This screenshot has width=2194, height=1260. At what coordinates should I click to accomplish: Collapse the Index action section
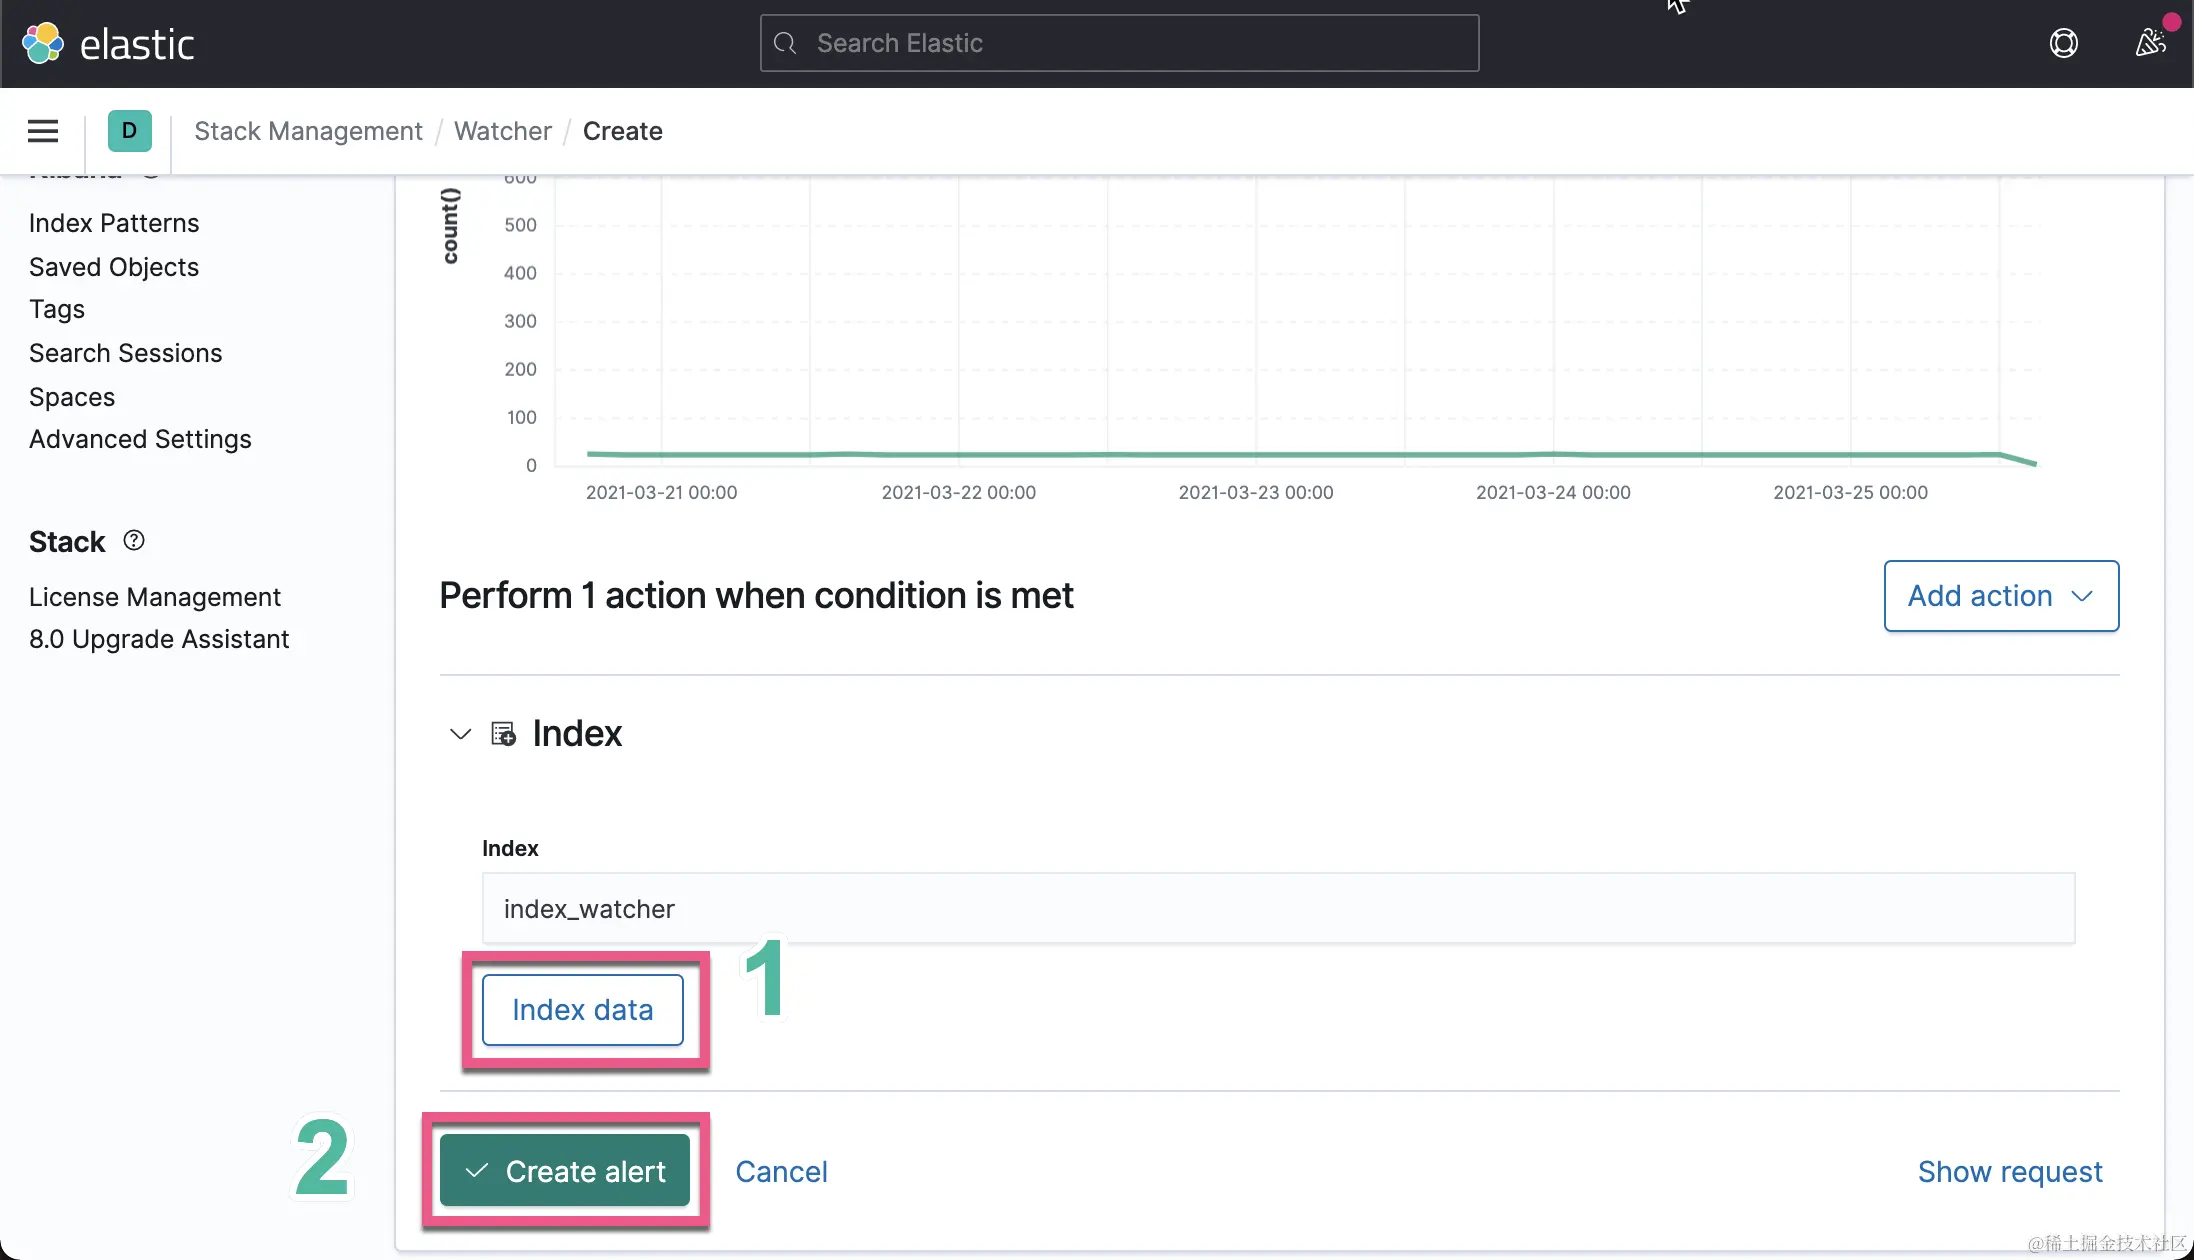[460, 734]
